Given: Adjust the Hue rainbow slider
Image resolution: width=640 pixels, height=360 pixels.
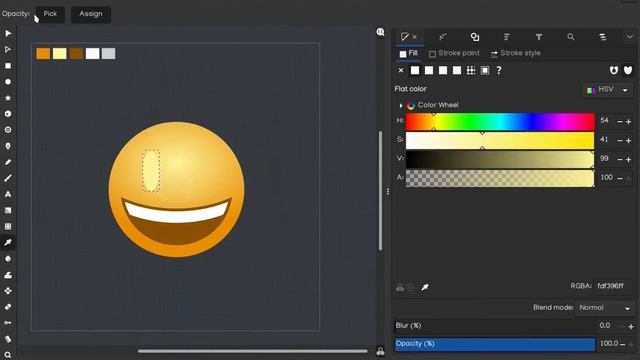Looking at the screenshot, I should [500, 121].
